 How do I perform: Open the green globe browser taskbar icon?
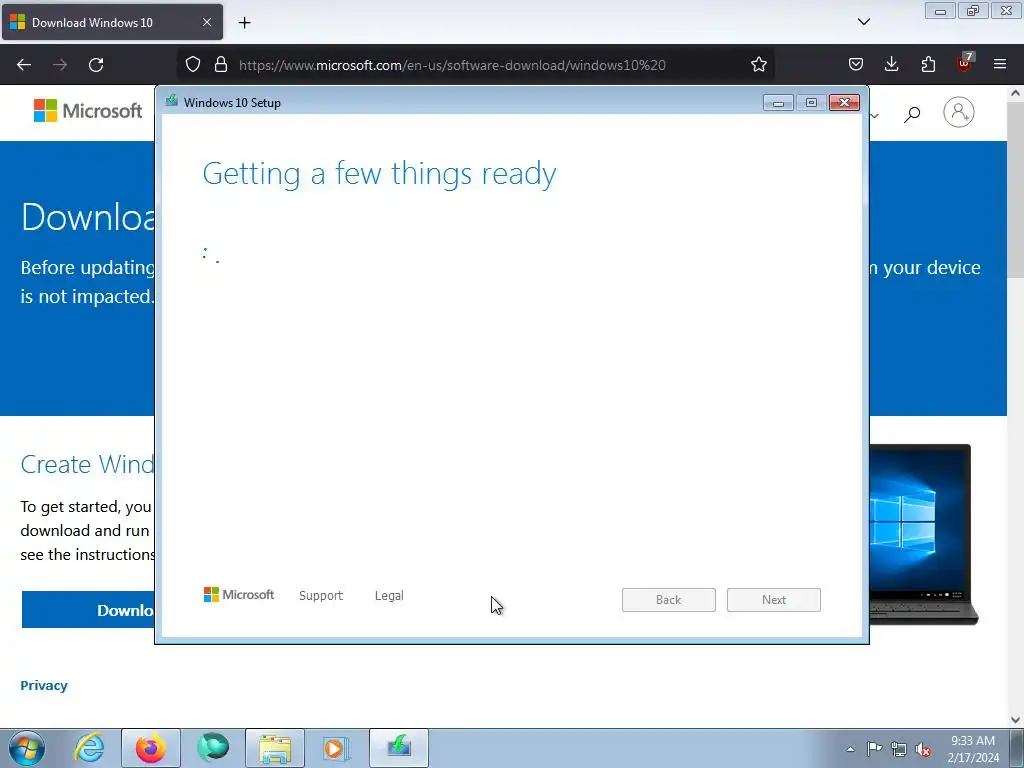tap(213, 748)
